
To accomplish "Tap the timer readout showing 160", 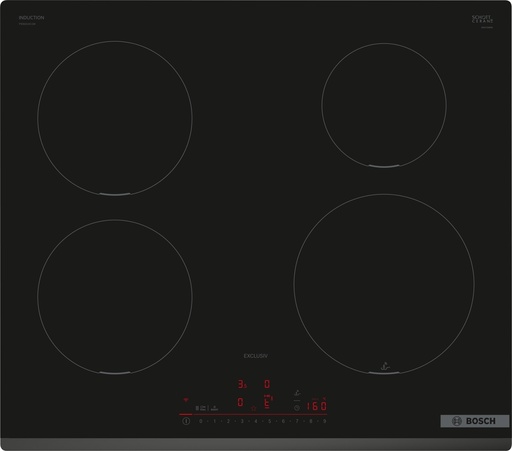I will point(317,406).
